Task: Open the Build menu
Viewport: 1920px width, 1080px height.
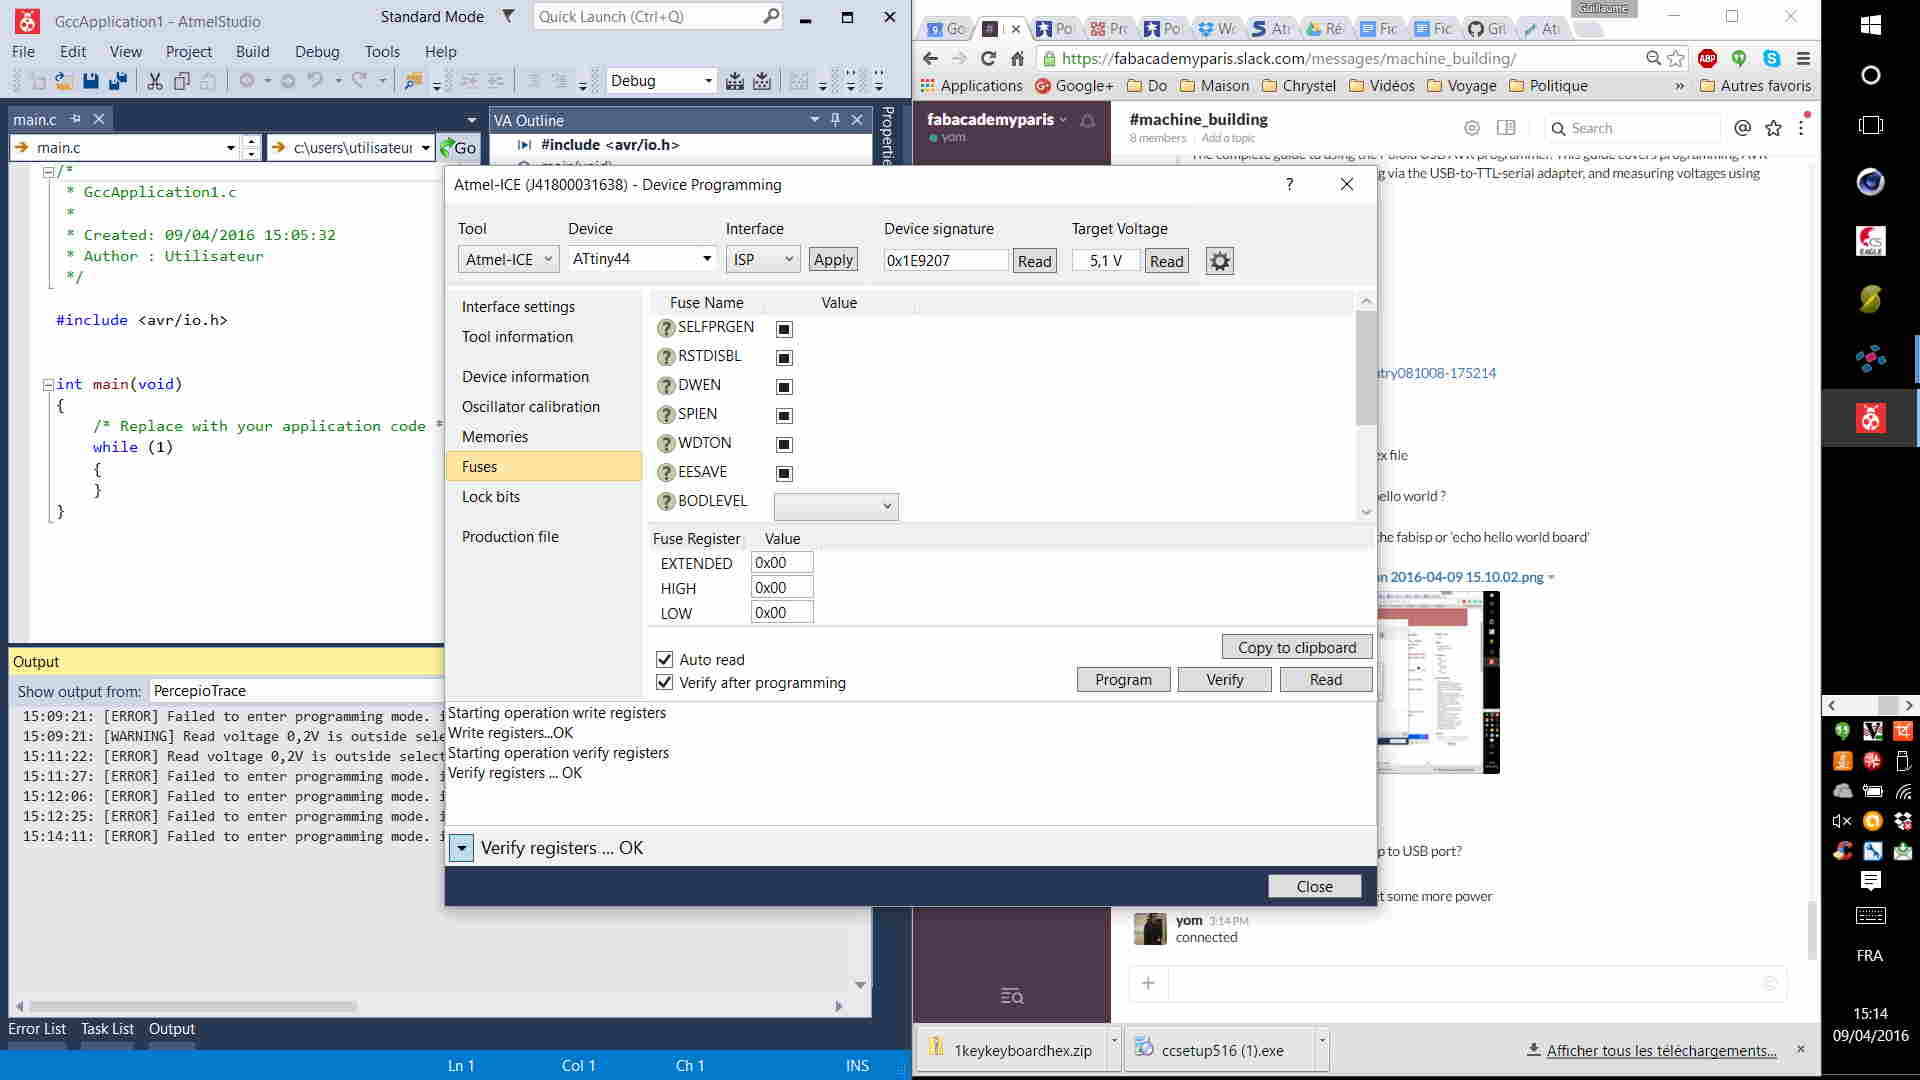Action: pyautogui.click(x=252, y=51)
